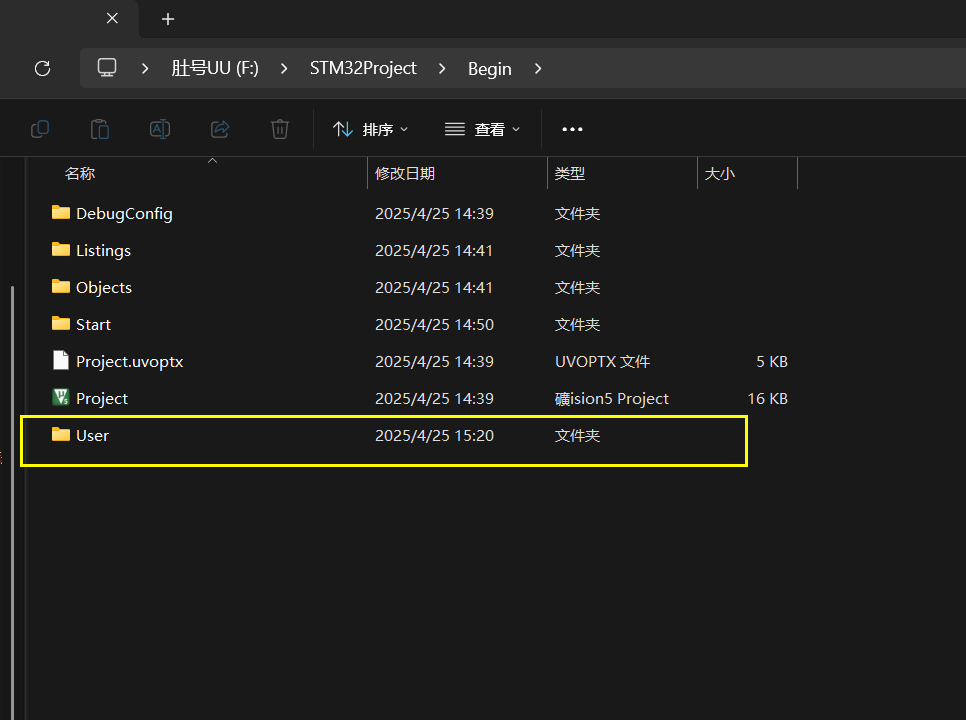966x720 pixels.
Task: Open the 排序 sort dropdown
Action: pos(370,129)
